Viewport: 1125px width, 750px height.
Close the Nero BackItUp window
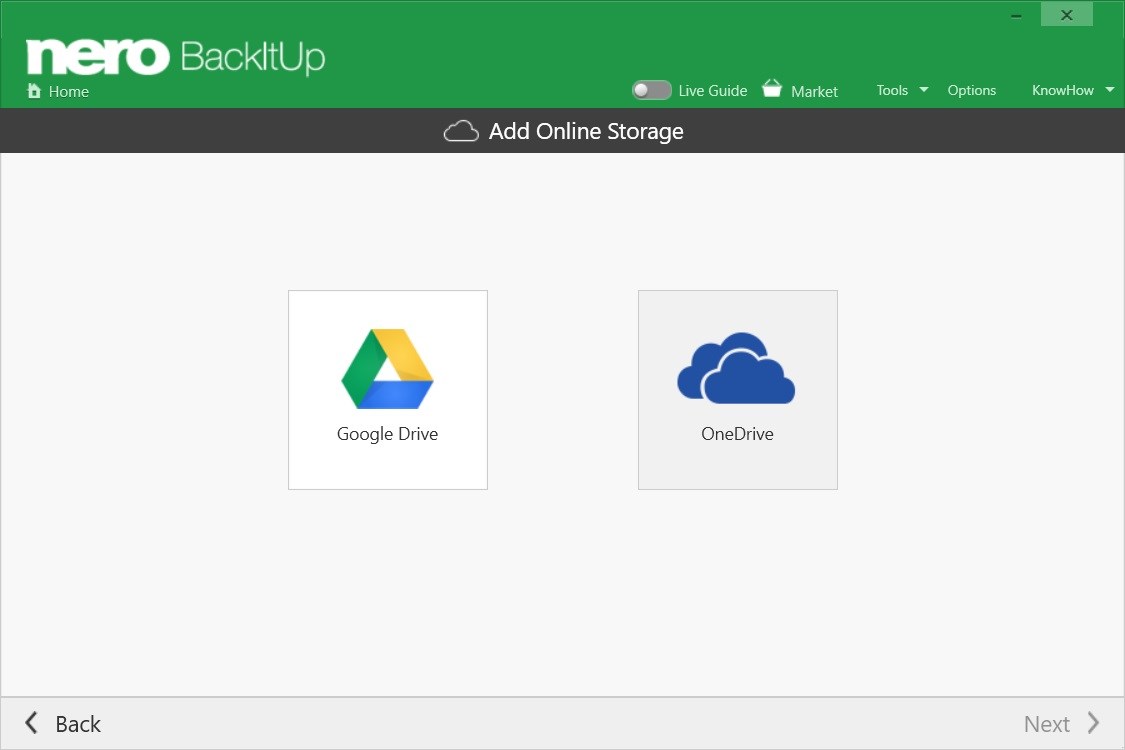click(1067, 15)
